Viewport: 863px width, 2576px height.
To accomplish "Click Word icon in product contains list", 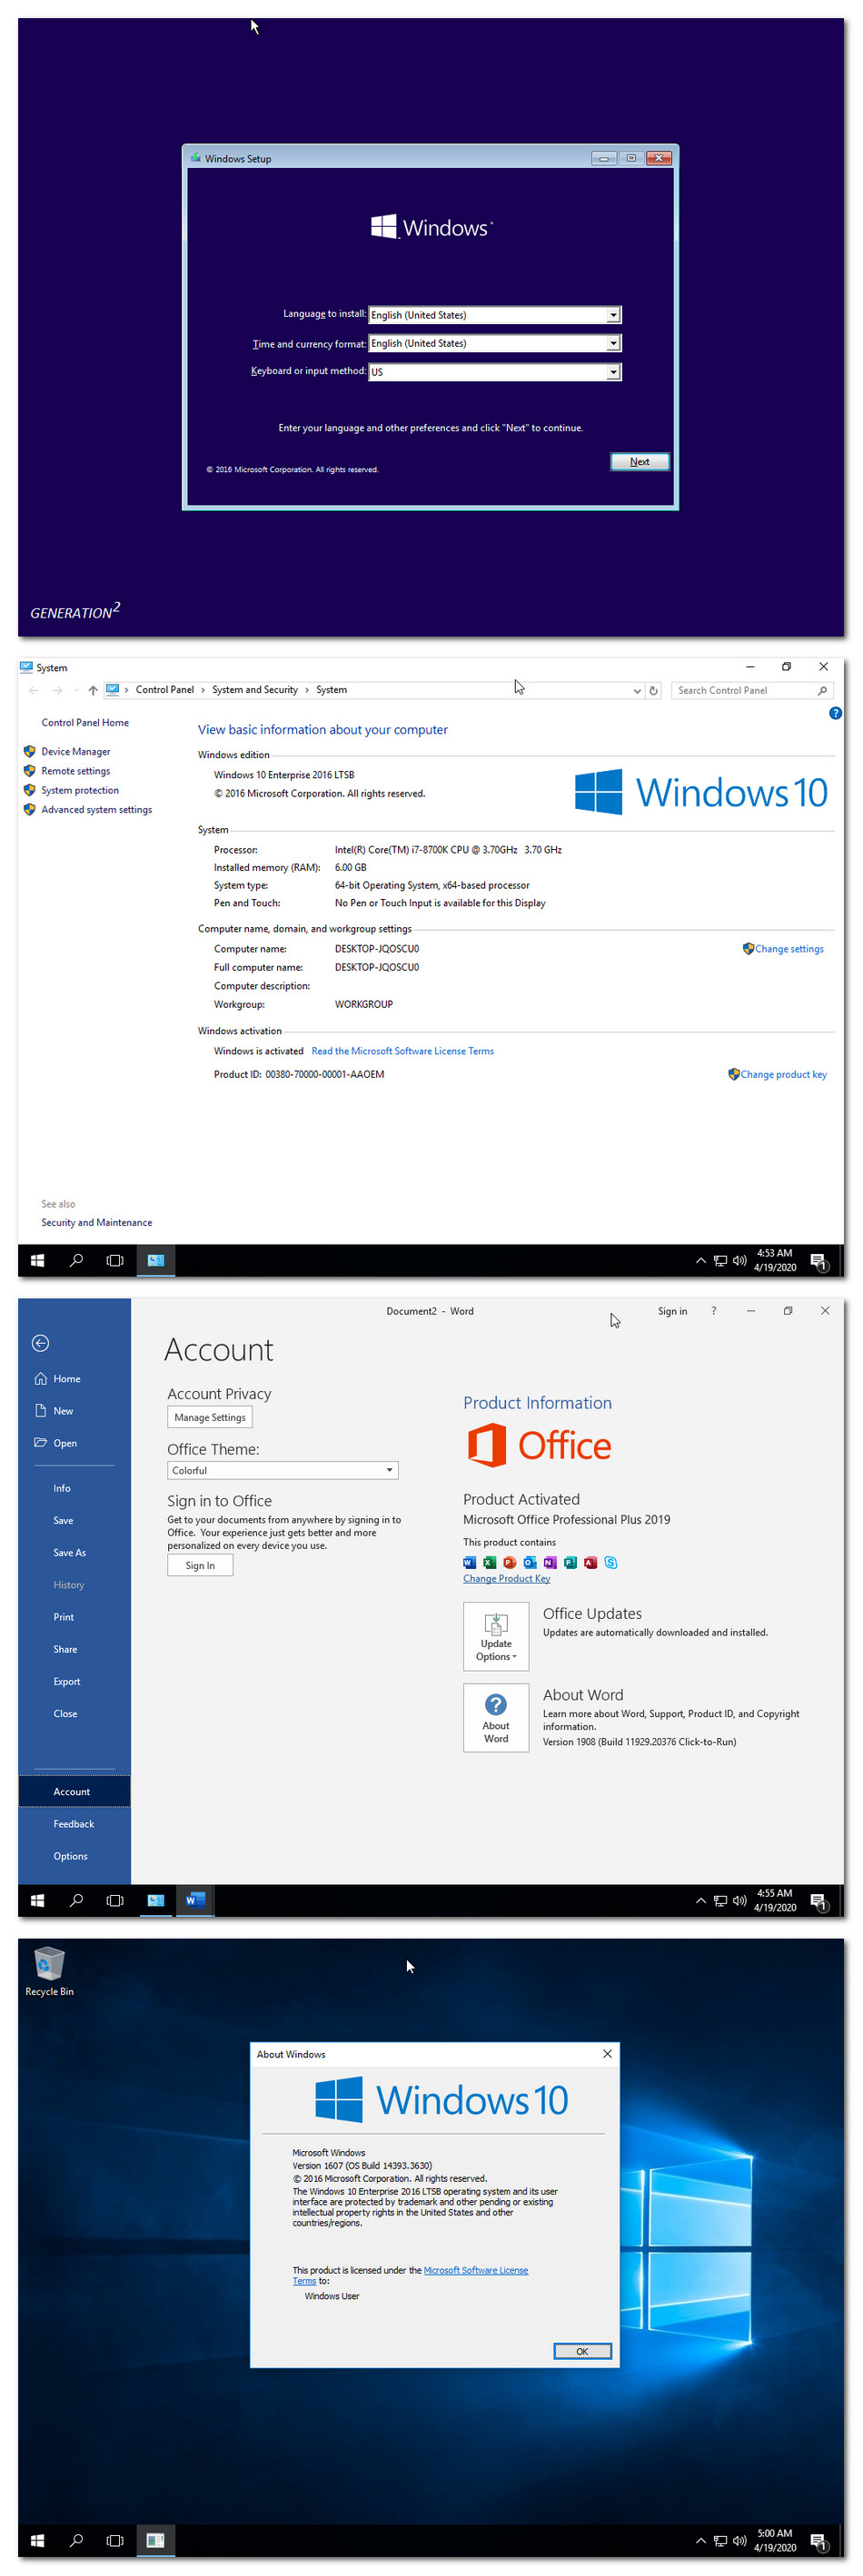I will click(x=469, y=1562).
